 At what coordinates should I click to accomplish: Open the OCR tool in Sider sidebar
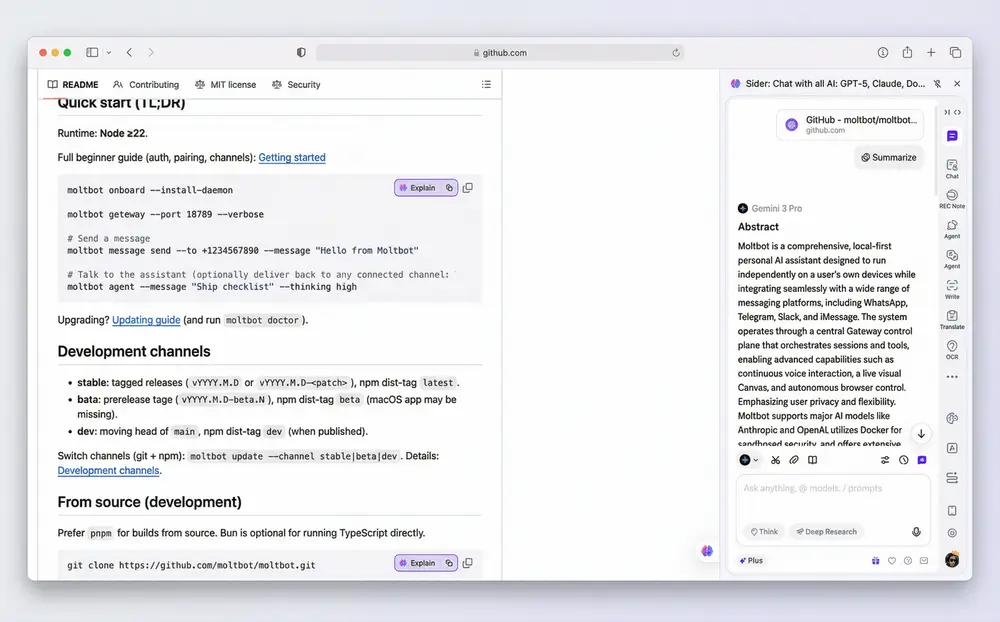(x=952, y=349)
